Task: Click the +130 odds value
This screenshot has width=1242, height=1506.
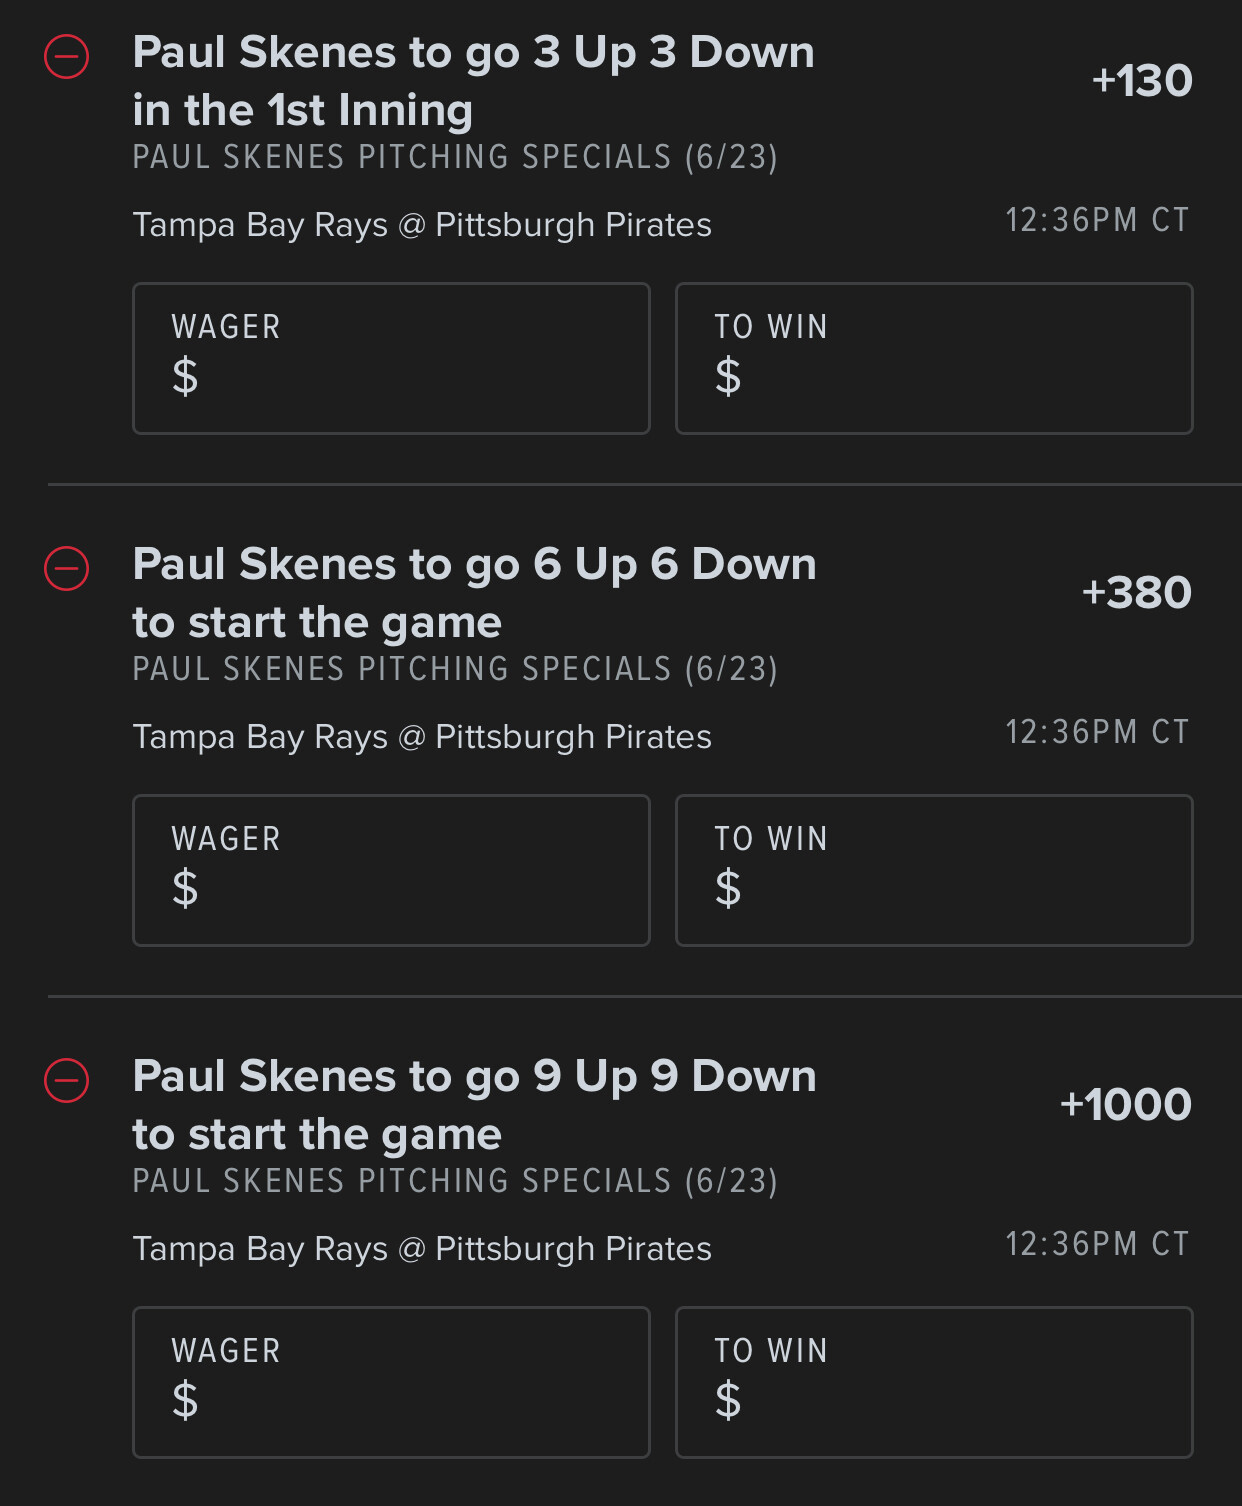Action: 1142,81
